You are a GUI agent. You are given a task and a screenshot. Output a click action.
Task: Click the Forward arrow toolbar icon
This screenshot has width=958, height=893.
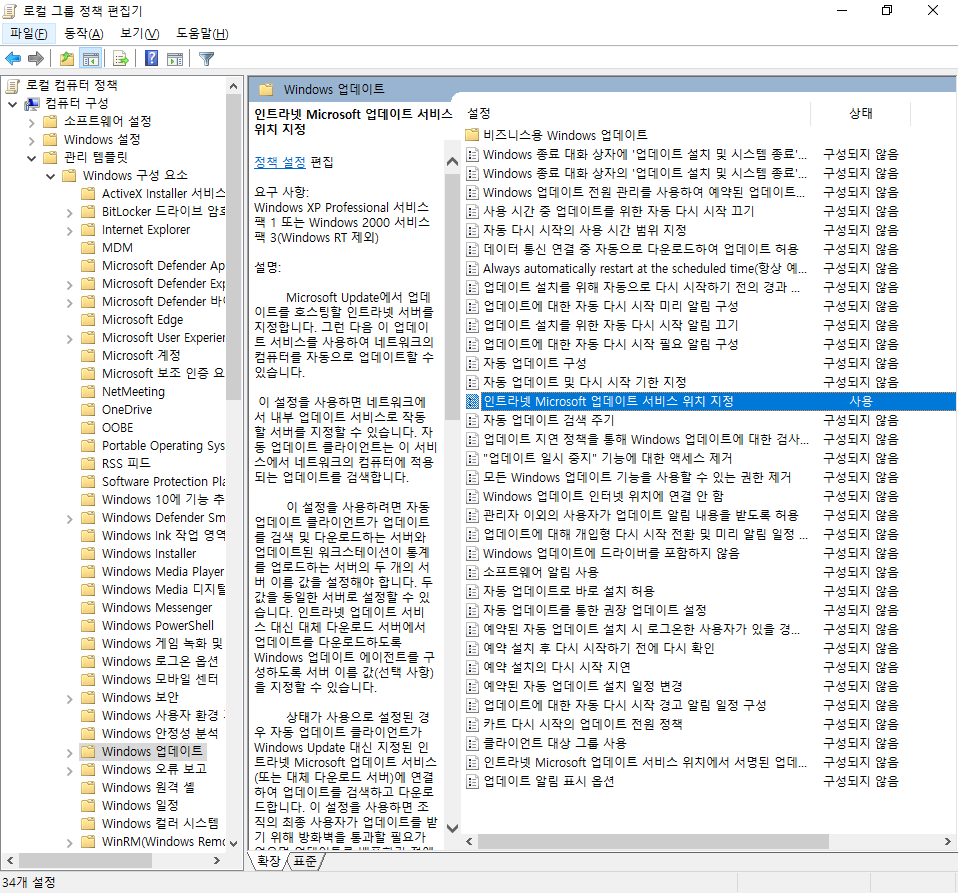click(36, 59)
